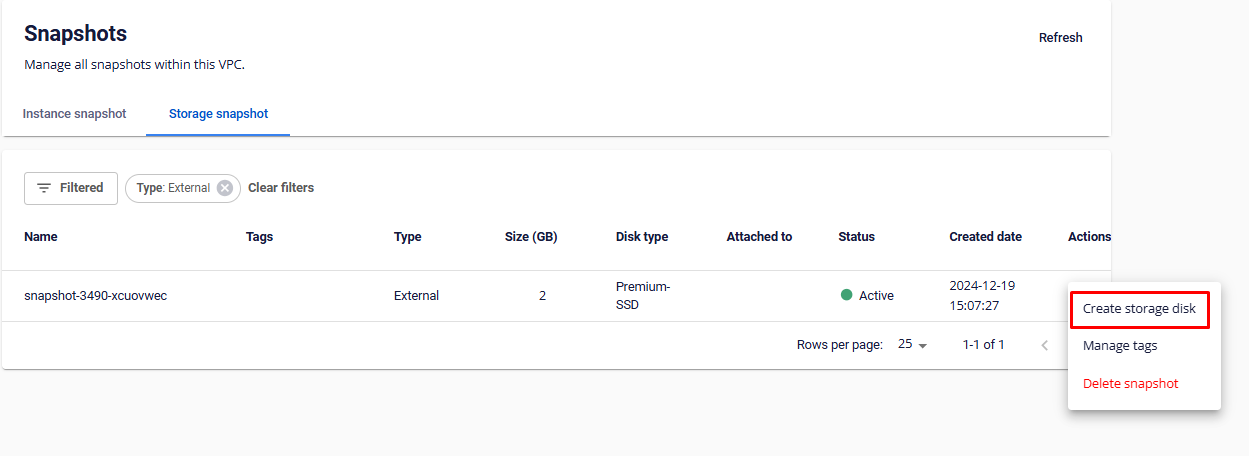Screen dimensions: 1249x456
Task: Switch to the Instance snapshot tab
Action: (x=74, y=114)
